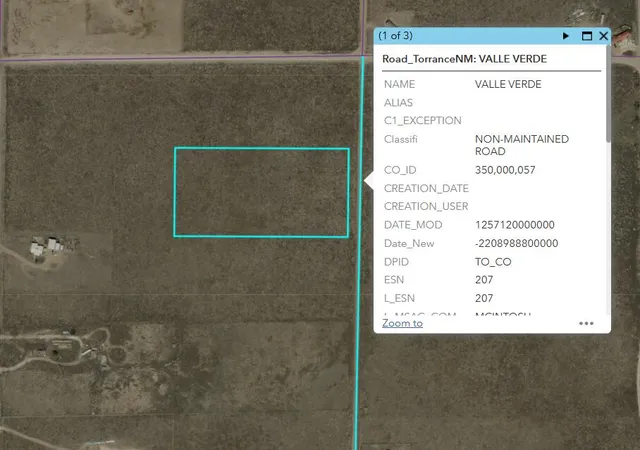Screen dimensions: 640x450
Task: Select the Date_New value -2208988800000
Action: 516,243
